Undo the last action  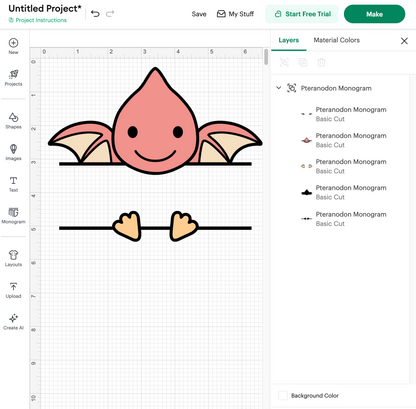[x=95, y=14]
